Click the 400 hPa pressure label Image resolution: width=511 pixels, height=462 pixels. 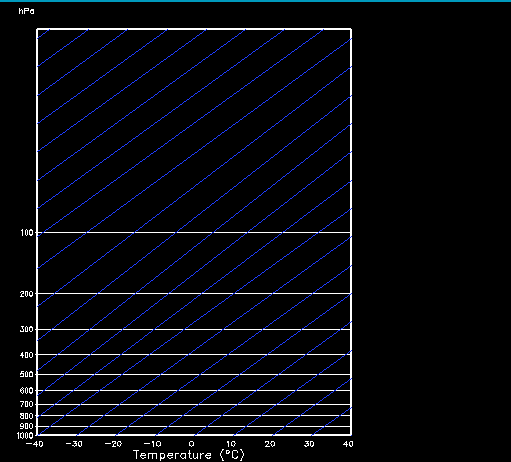tap(27, 355)
